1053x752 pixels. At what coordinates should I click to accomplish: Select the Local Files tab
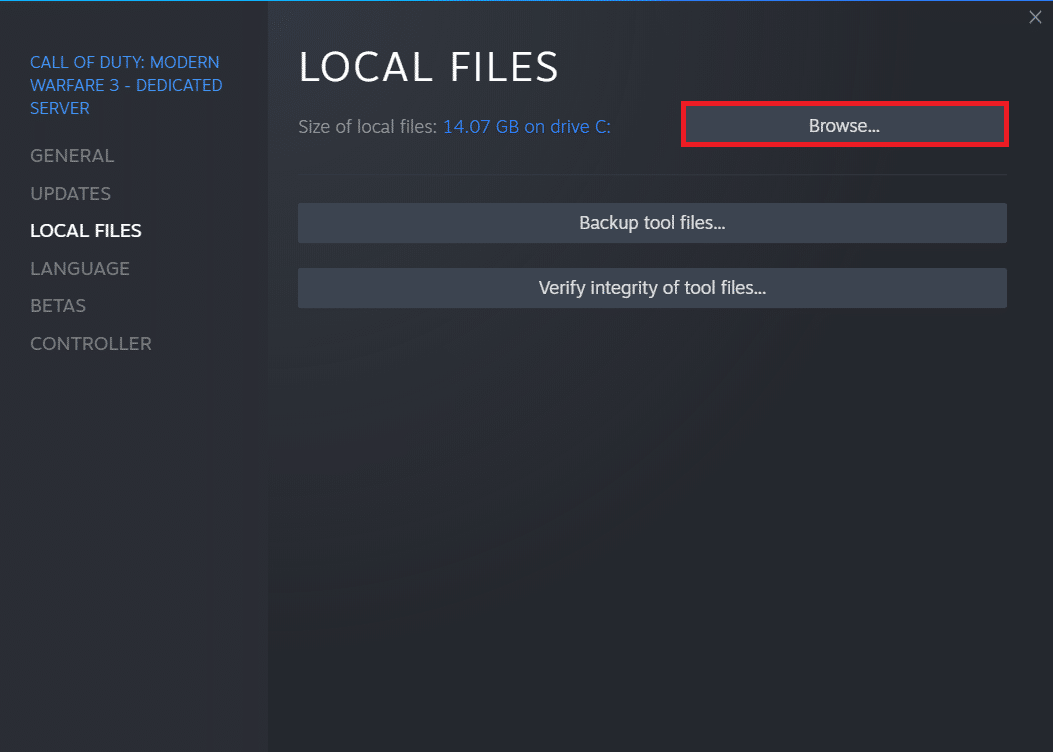coord(86,231)
